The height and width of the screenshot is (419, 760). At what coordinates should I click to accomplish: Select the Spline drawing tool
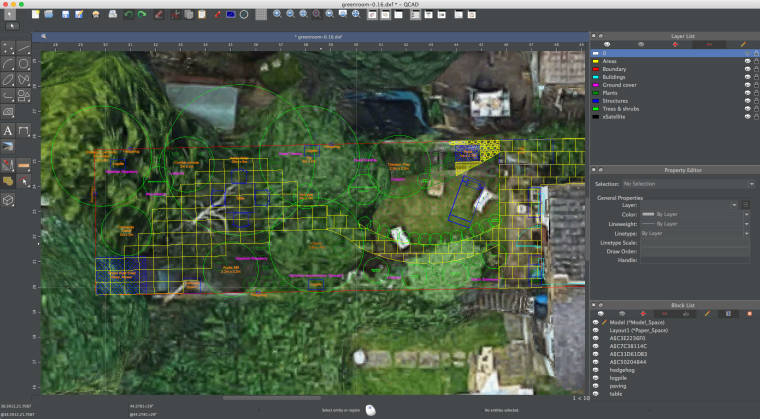click(23, 79)
